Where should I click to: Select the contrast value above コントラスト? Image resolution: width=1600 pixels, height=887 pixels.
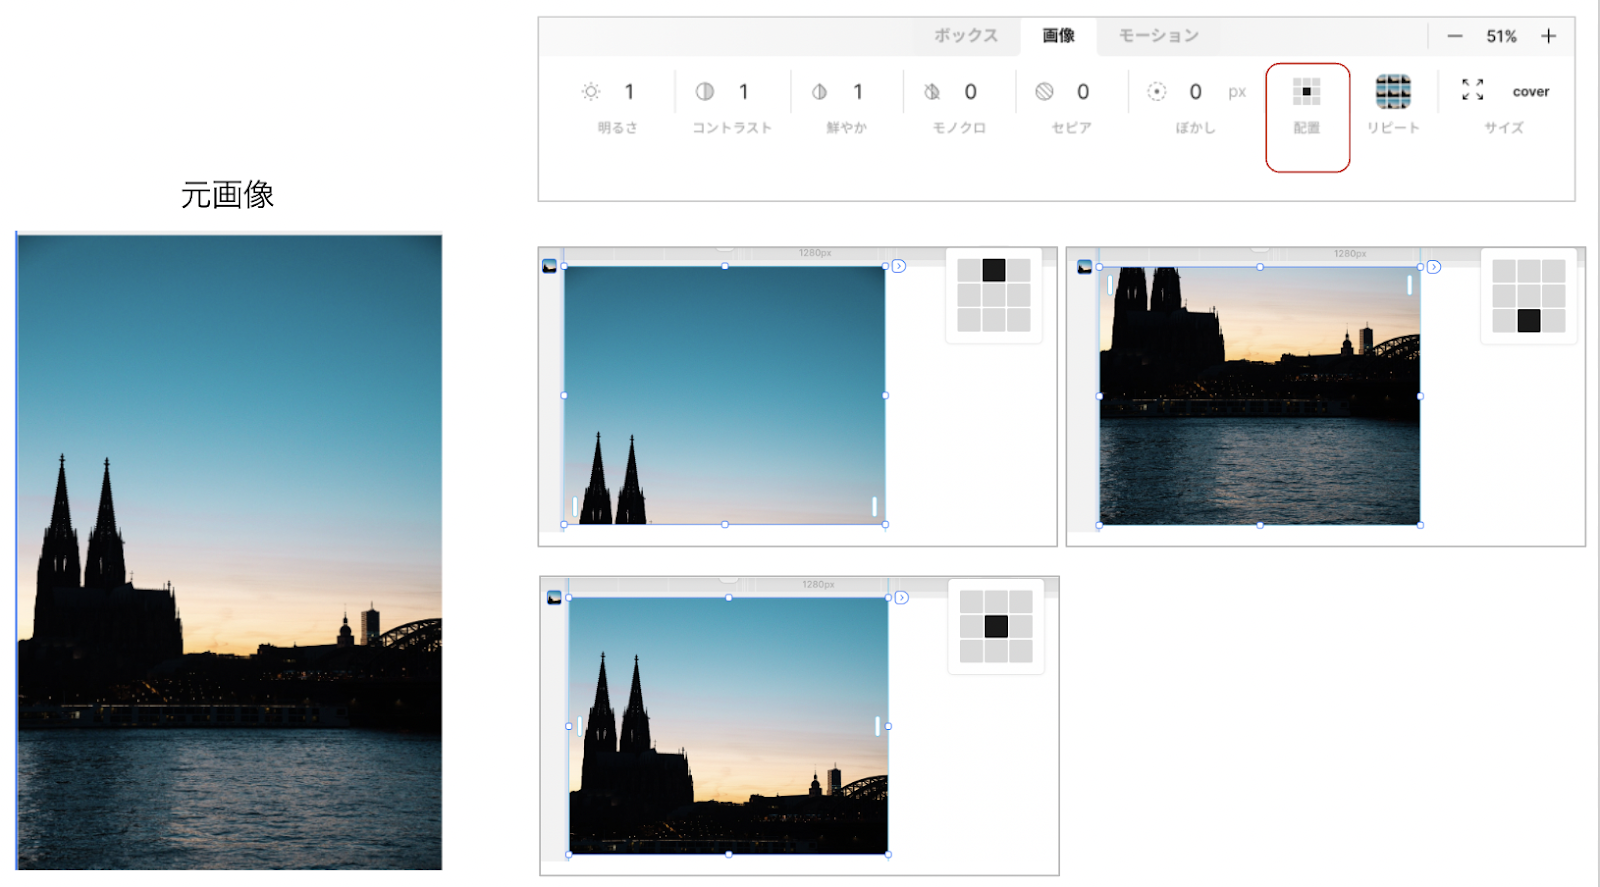coord(743,92)
